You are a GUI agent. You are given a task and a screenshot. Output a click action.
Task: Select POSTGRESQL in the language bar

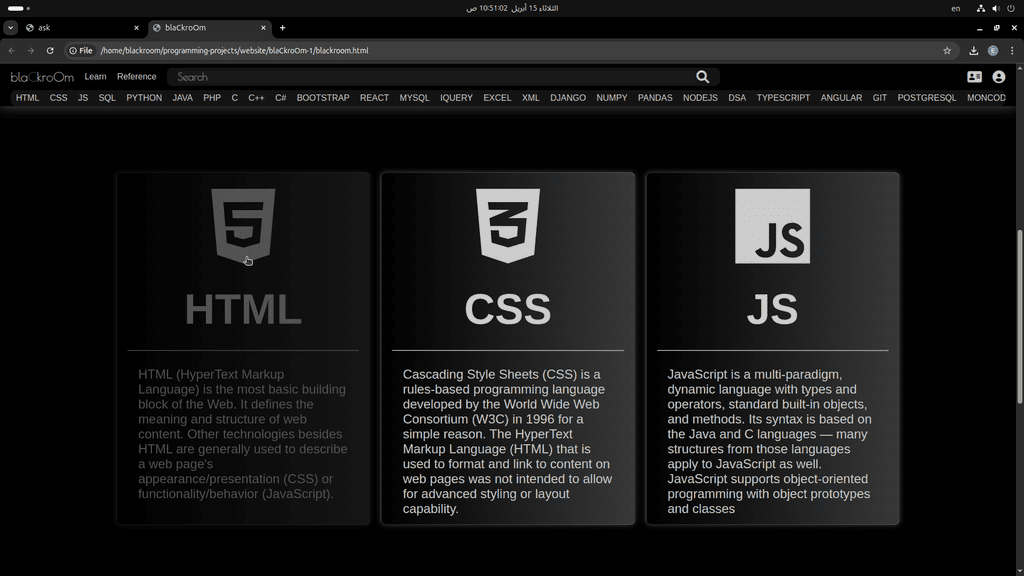927,98
